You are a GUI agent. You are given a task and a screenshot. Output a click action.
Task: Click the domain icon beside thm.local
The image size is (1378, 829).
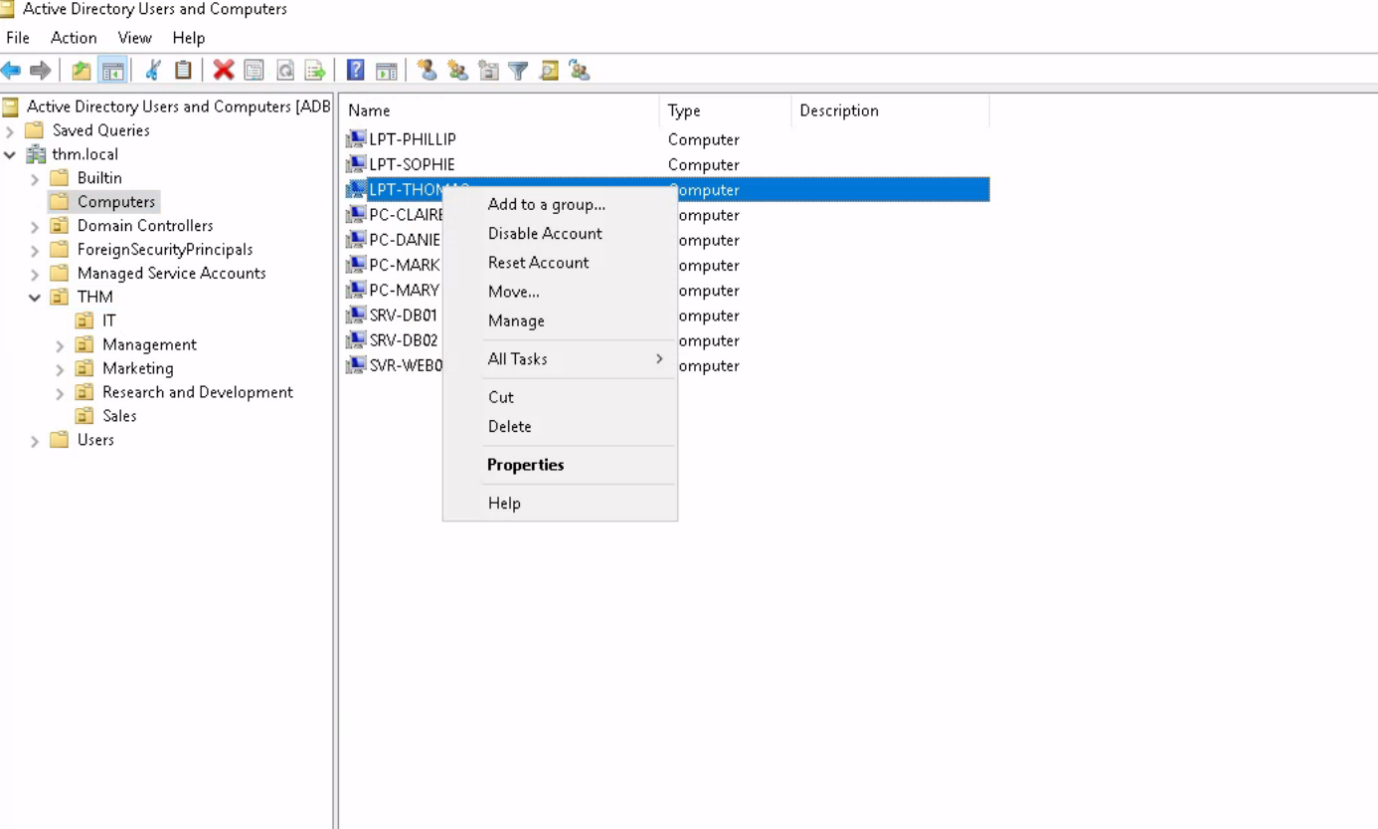[x=36, y=154]
